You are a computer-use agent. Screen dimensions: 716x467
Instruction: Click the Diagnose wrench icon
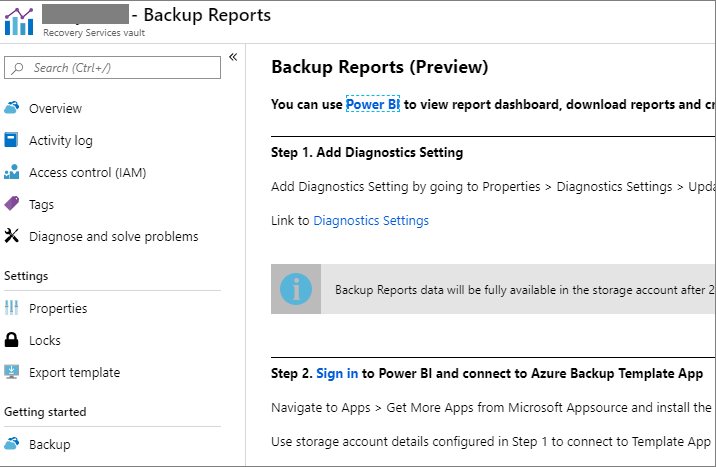tap(11, 236)
